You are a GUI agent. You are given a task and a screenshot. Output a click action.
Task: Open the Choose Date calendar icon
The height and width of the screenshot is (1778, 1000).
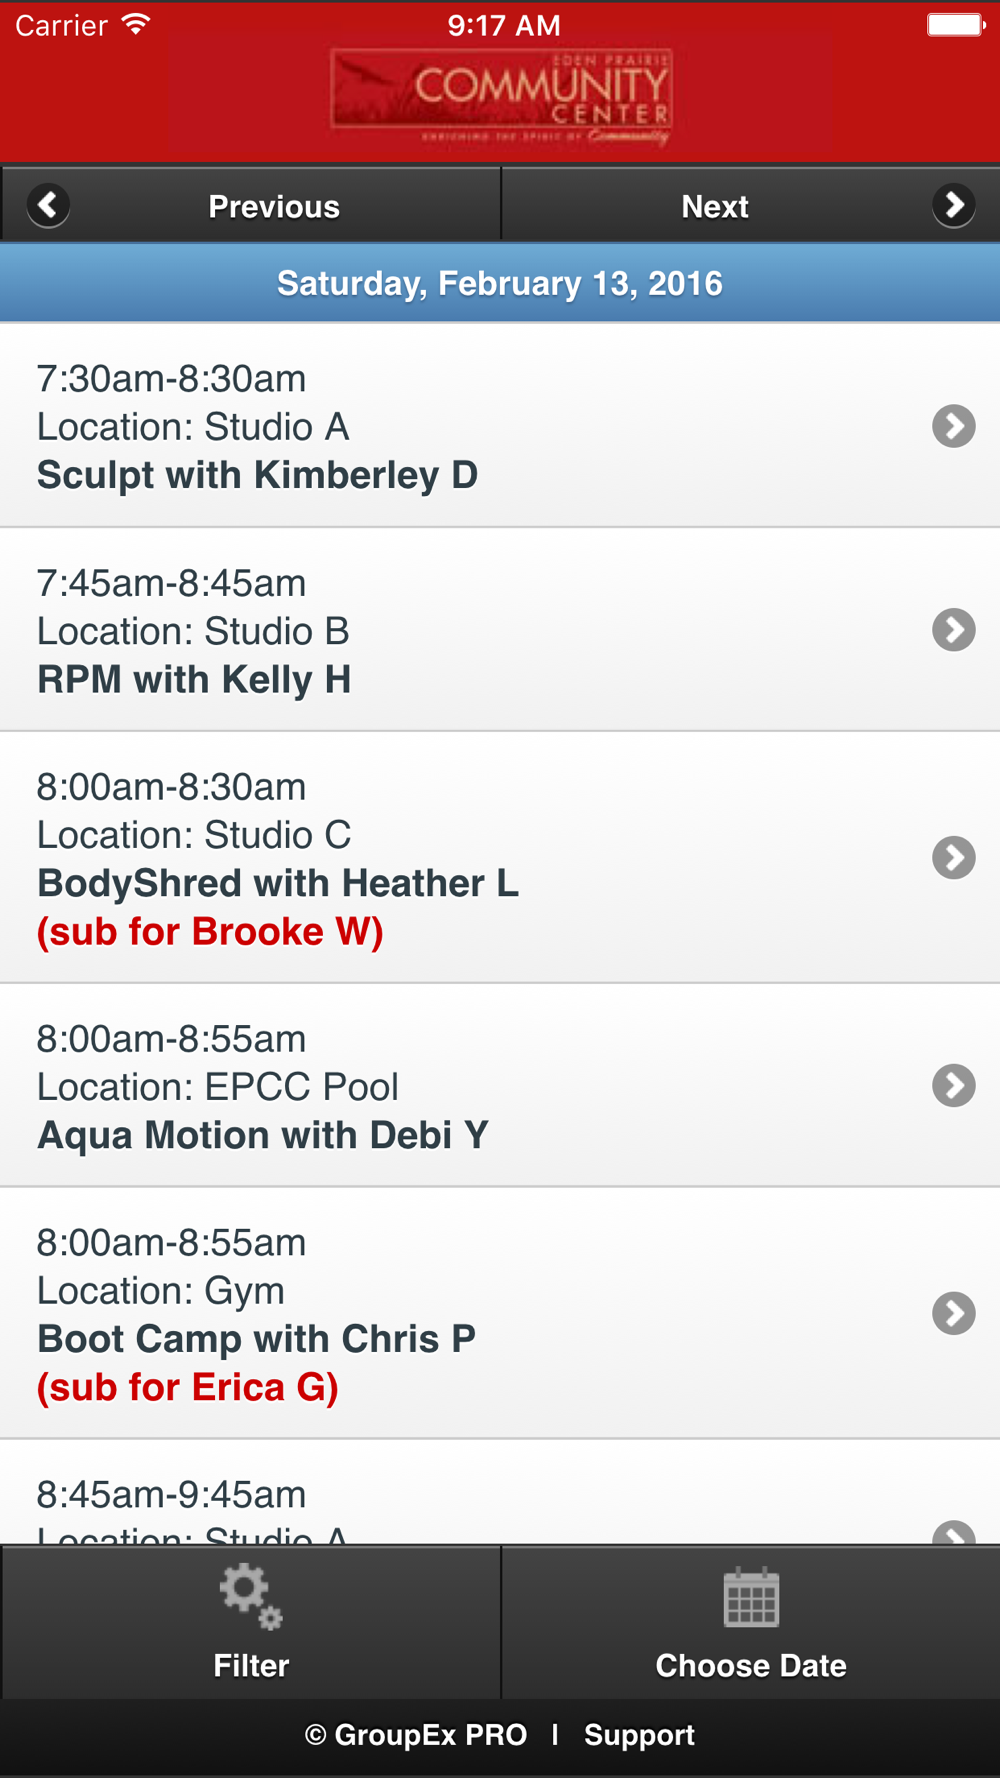coord(751,1597)
